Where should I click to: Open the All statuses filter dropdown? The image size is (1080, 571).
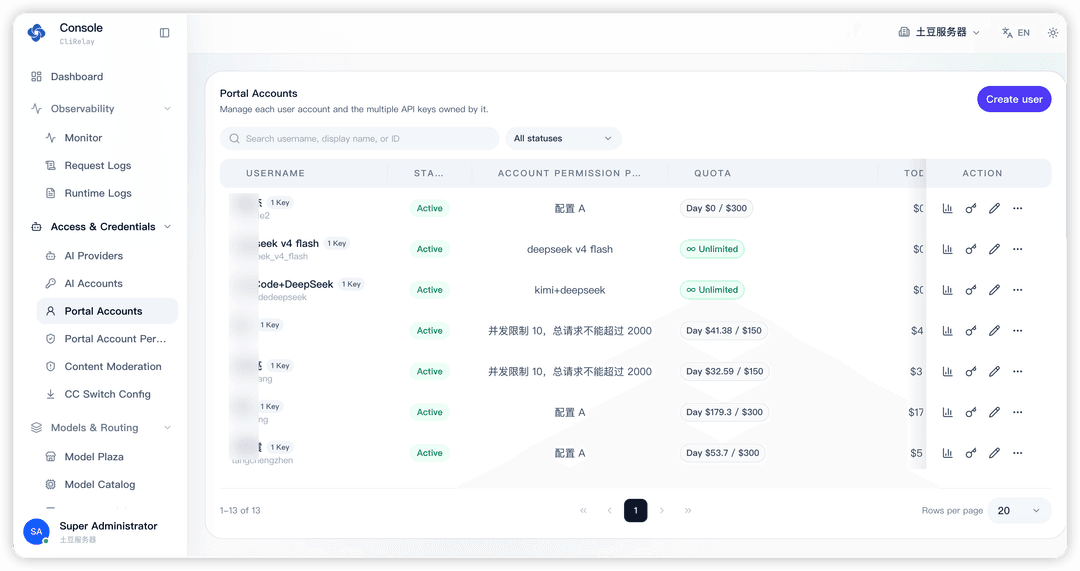click(x=563, y=138)
